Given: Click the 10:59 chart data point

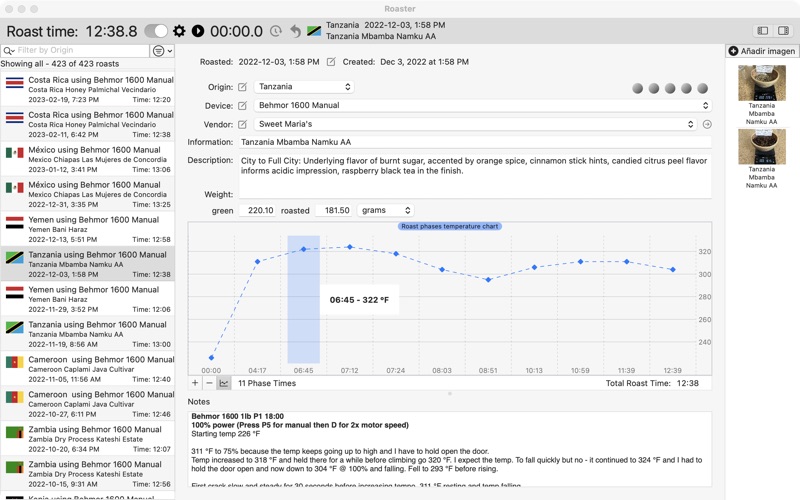Looking at the screenshot, I should point(580,261).
